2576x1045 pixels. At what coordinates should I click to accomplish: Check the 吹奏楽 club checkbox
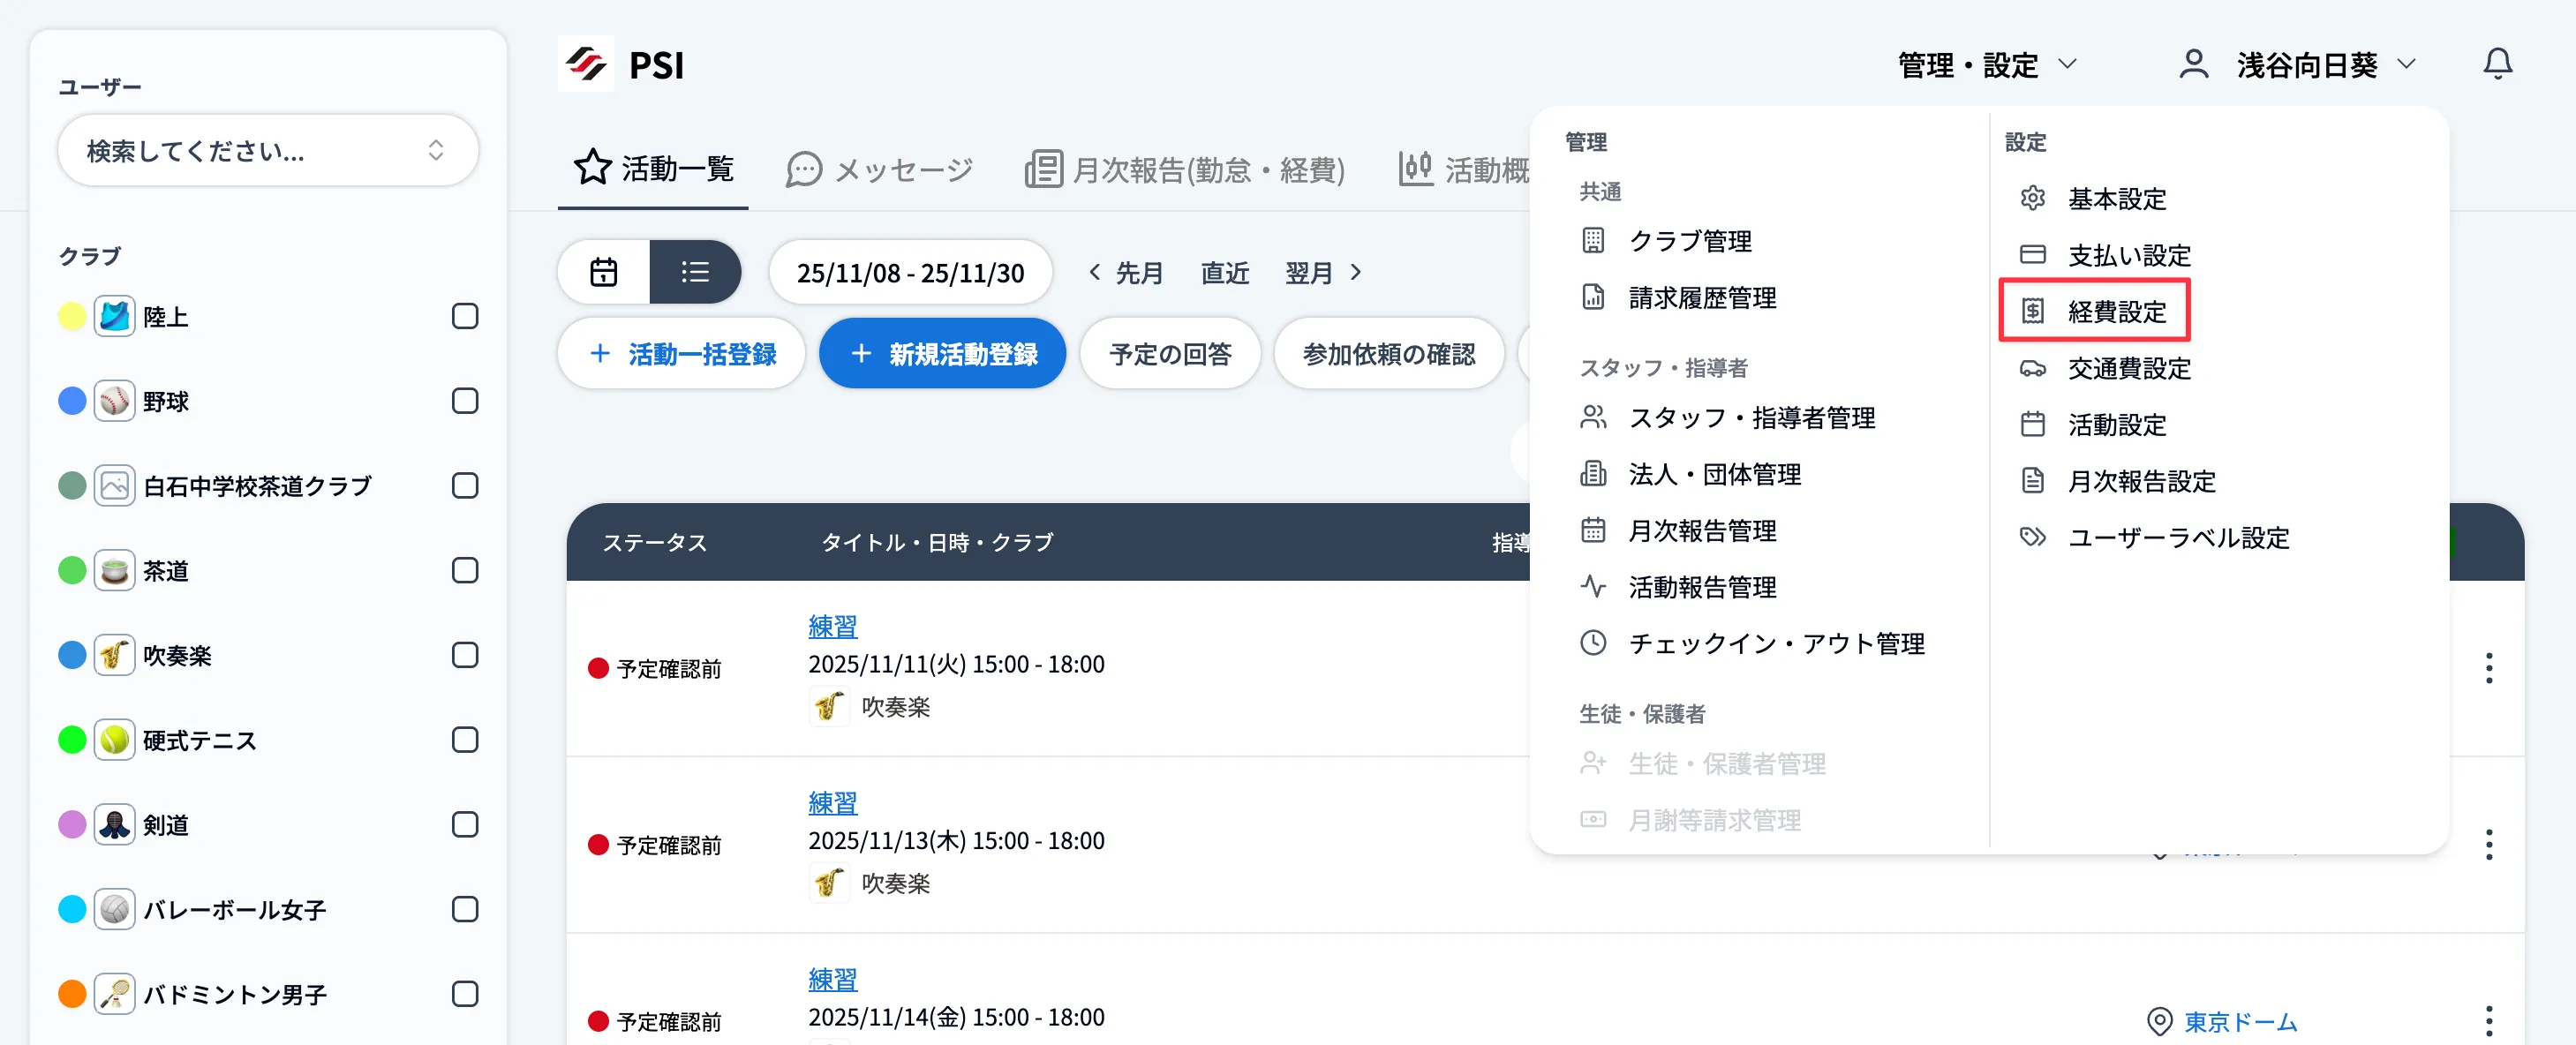464,655
